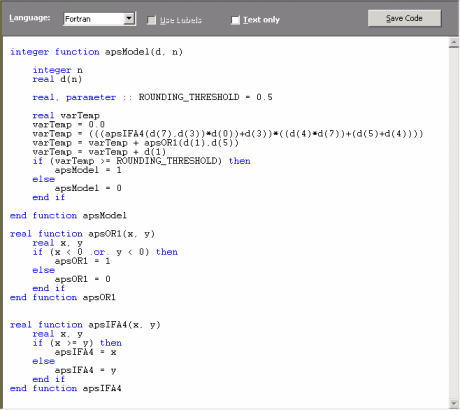Click the Save Code button
The height and width of the screenshot is (410, 460).
coord(404,18)
